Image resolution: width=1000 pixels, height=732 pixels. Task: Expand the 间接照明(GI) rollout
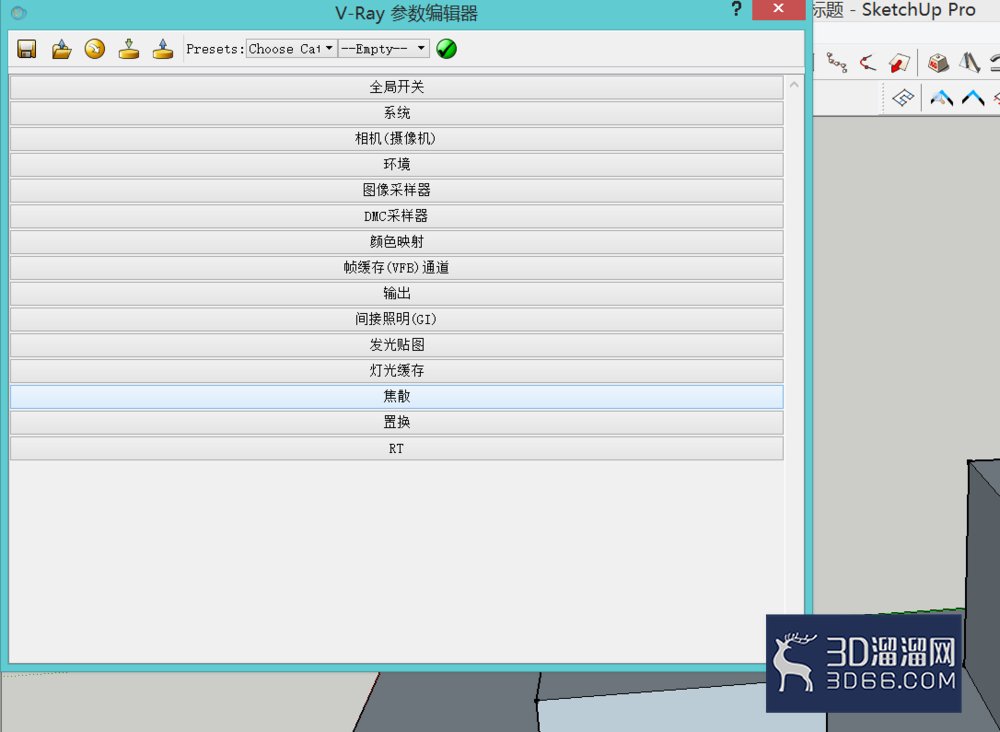point(397,319)
